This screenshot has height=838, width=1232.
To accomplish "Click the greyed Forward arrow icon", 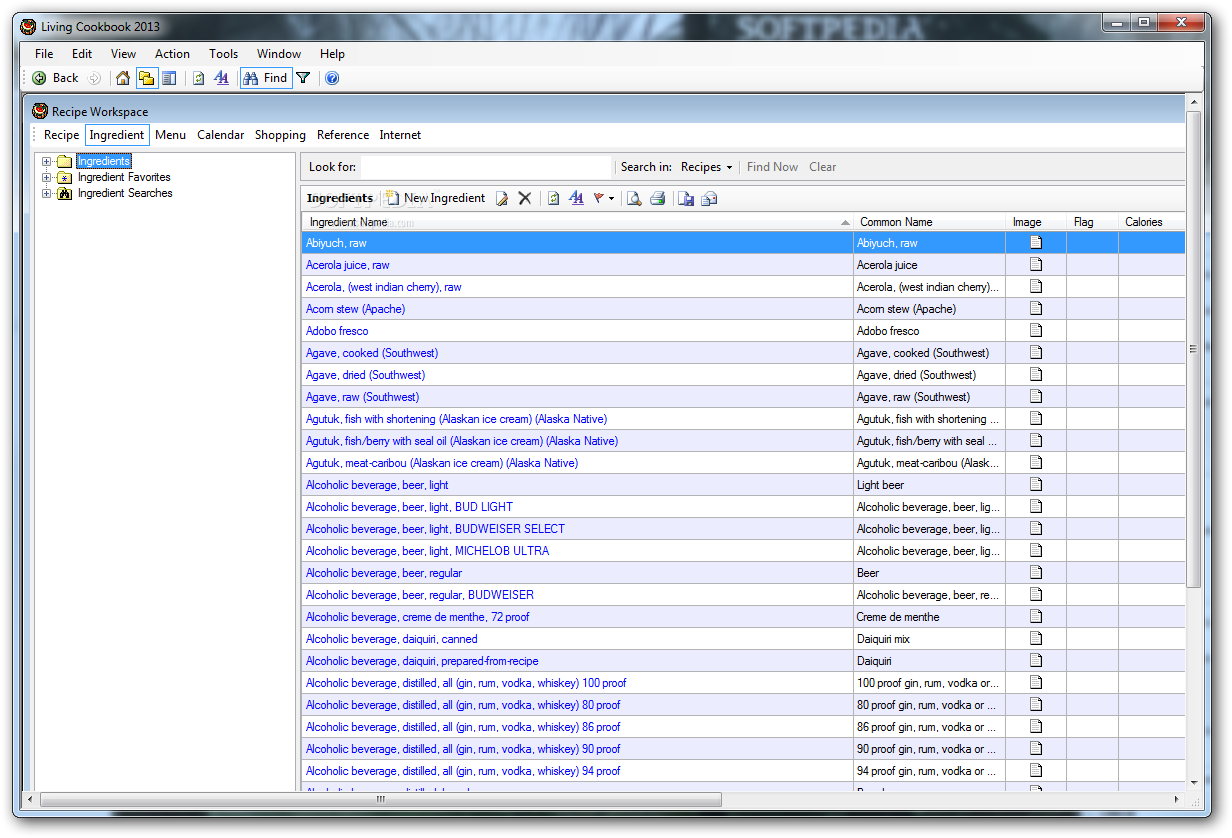I will point(94,78).
